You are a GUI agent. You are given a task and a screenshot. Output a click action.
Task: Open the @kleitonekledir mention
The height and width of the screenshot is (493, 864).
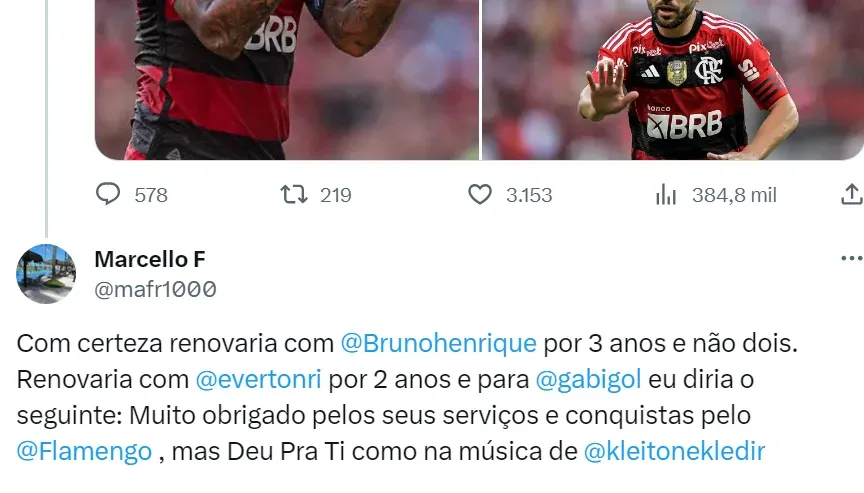click(674, 451)
